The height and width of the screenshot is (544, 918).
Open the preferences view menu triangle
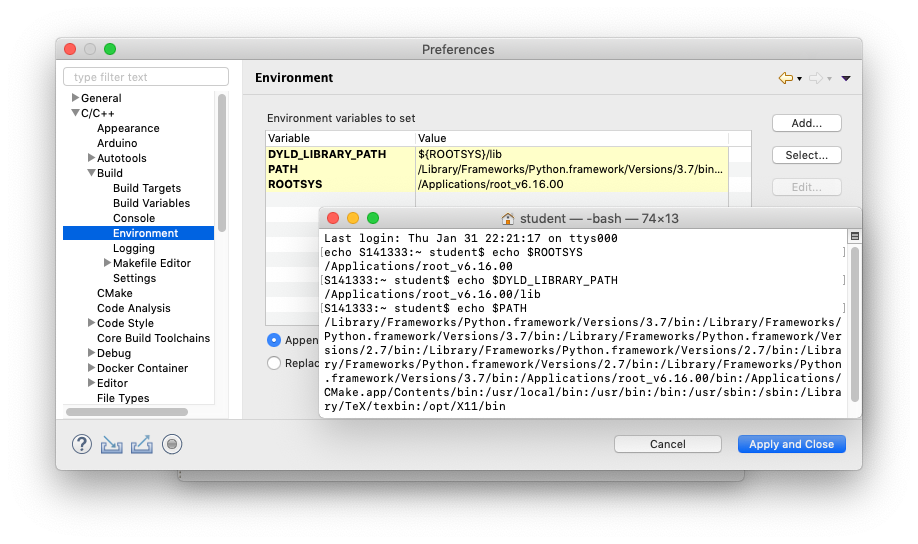pos(846,78)
